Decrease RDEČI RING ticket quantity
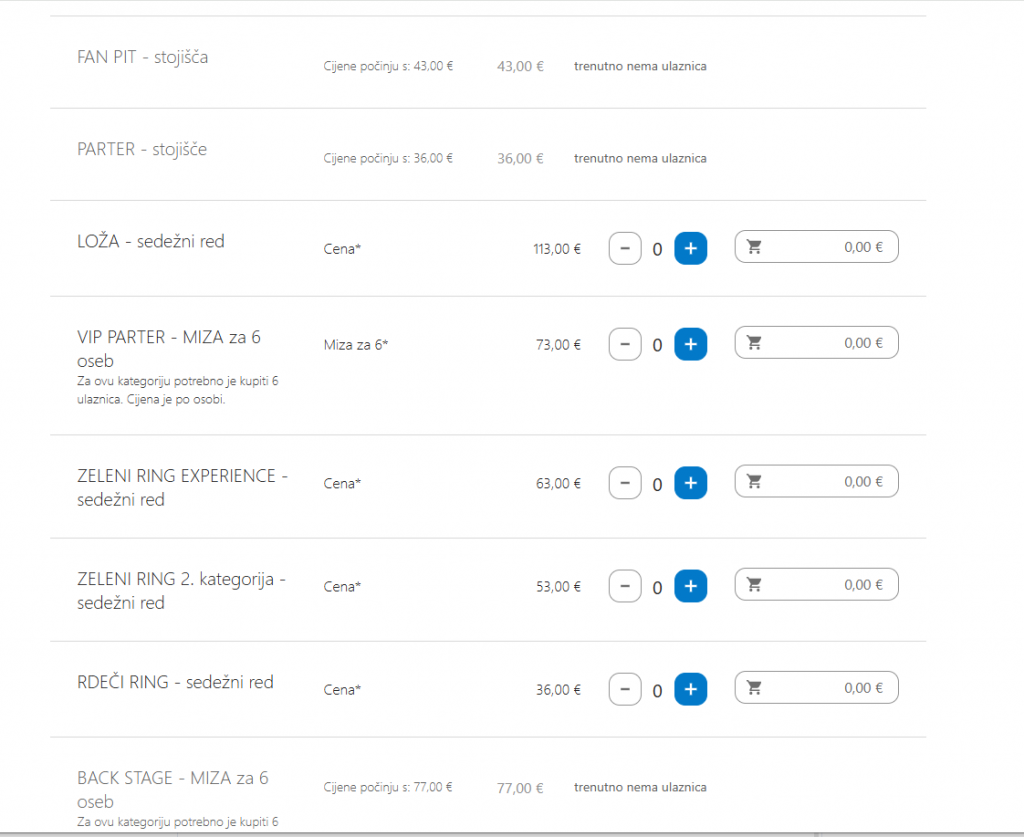The height and width of the screenshot is (837, 1024). click(x=625, y=689)
